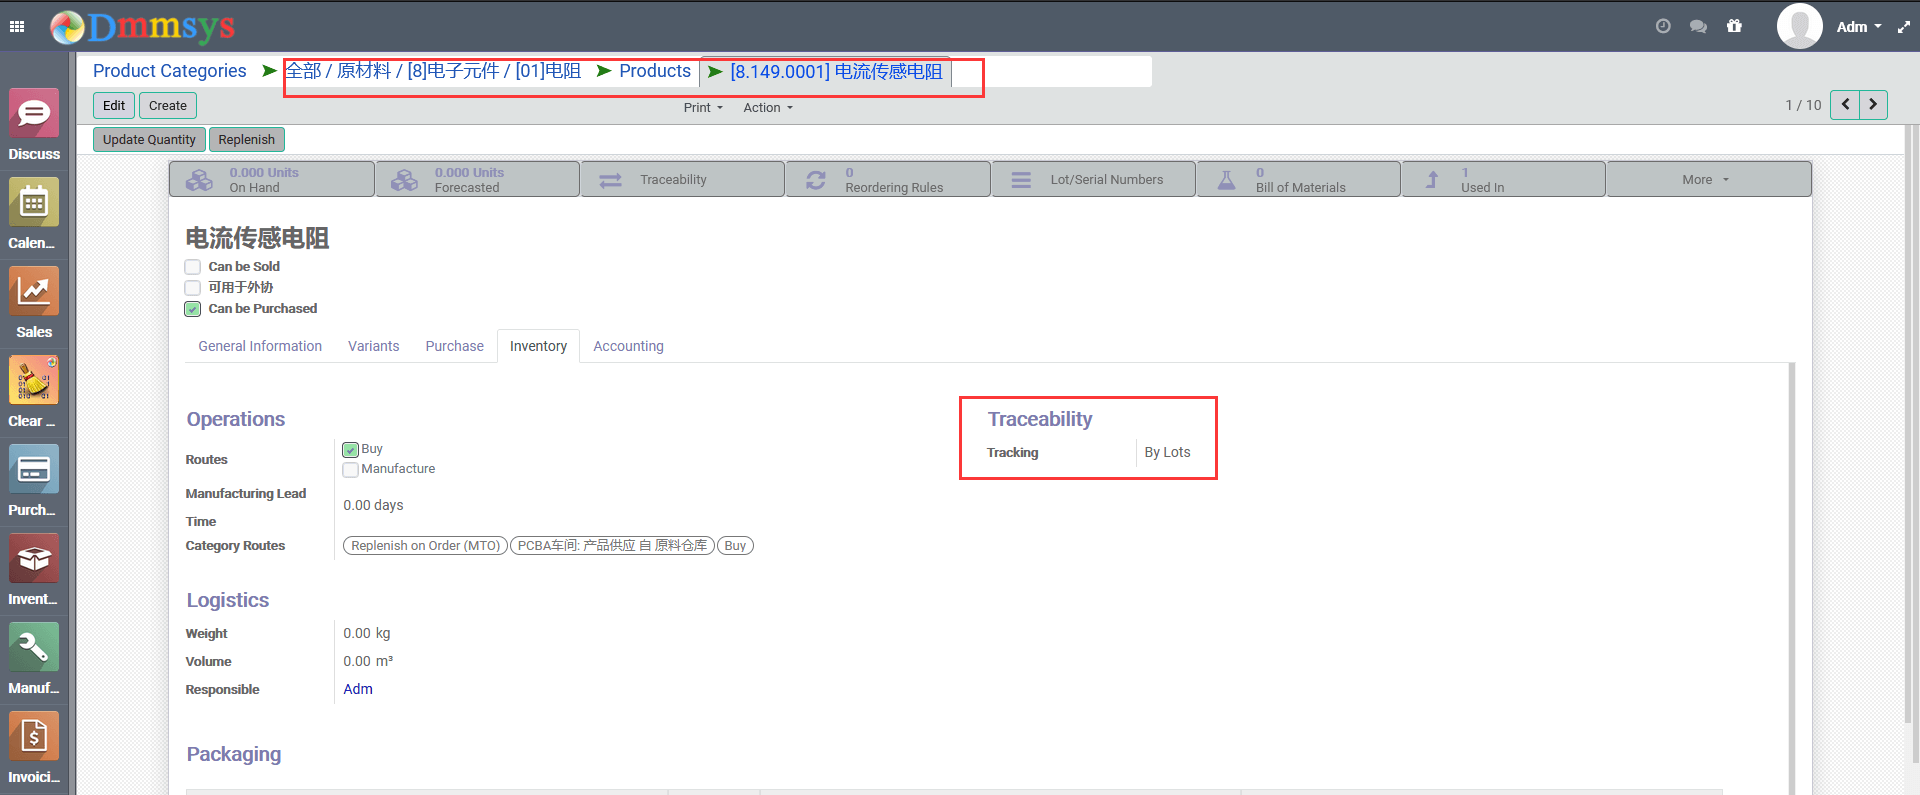Select the Inventory tab
1920x795 pixels.
click(538, 346)
